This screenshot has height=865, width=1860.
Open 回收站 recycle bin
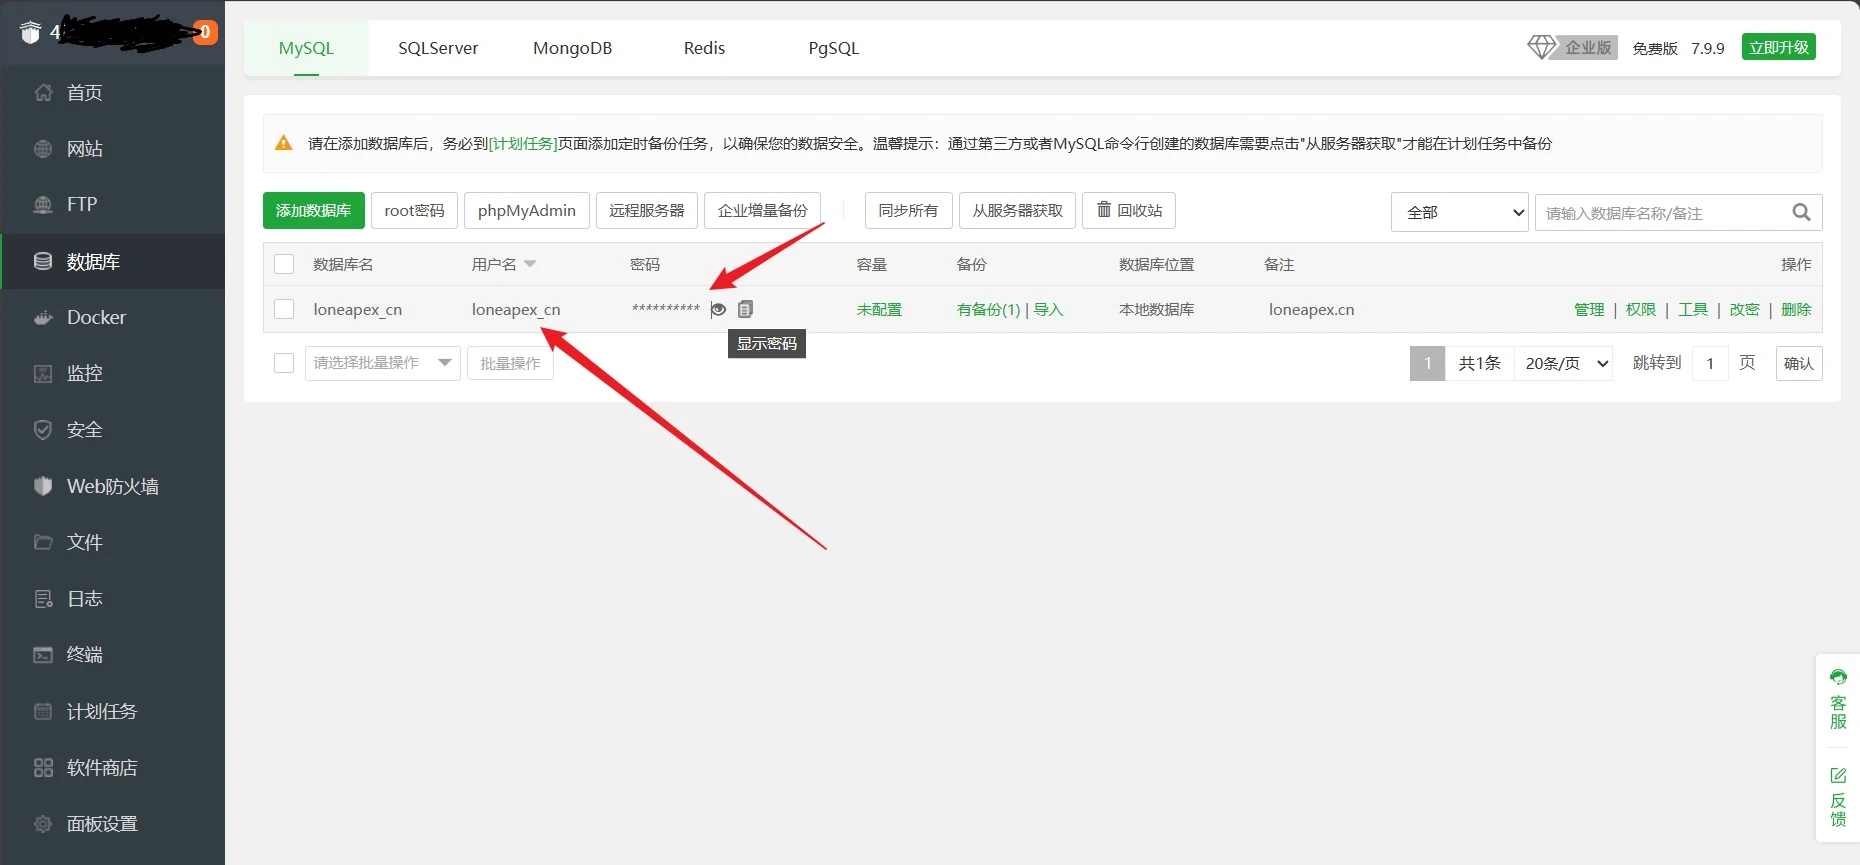1129,211
